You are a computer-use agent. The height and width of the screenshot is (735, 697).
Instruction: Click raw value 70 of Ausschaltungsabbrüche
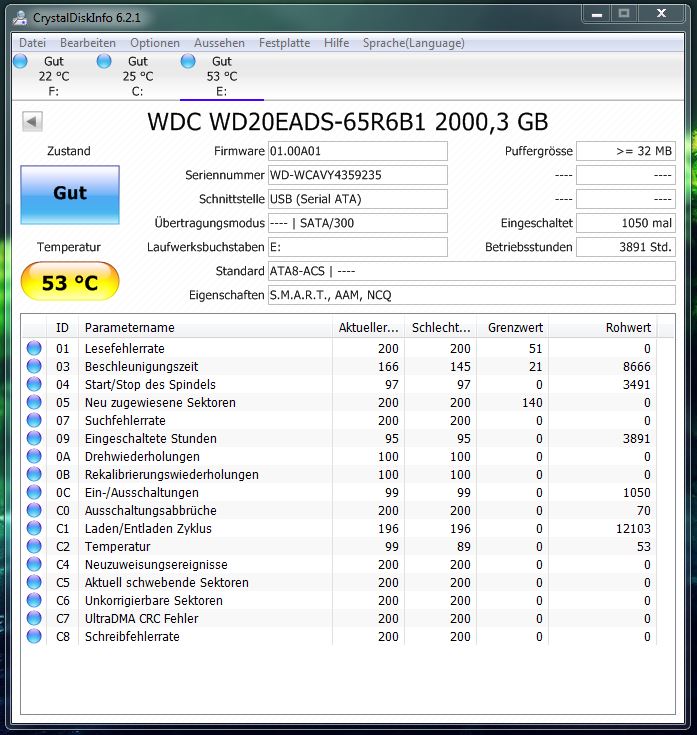click(x=644, y=510)
